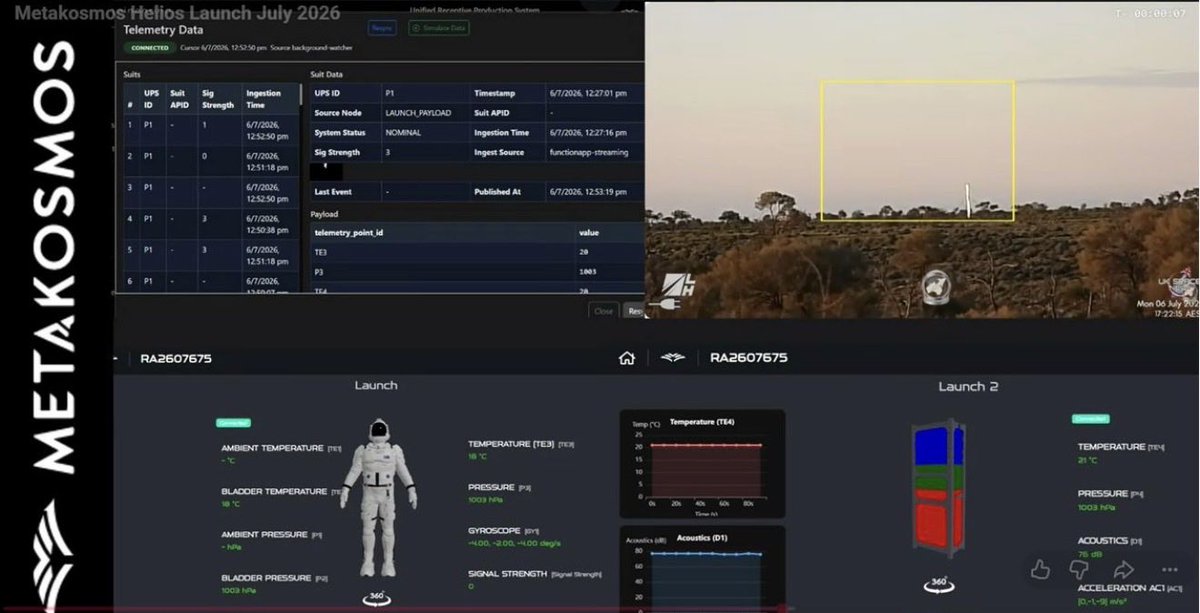1200x613 pixels.
Task: Click the 360 rotate icon under payload rack
Action: [x=938, y=585]
